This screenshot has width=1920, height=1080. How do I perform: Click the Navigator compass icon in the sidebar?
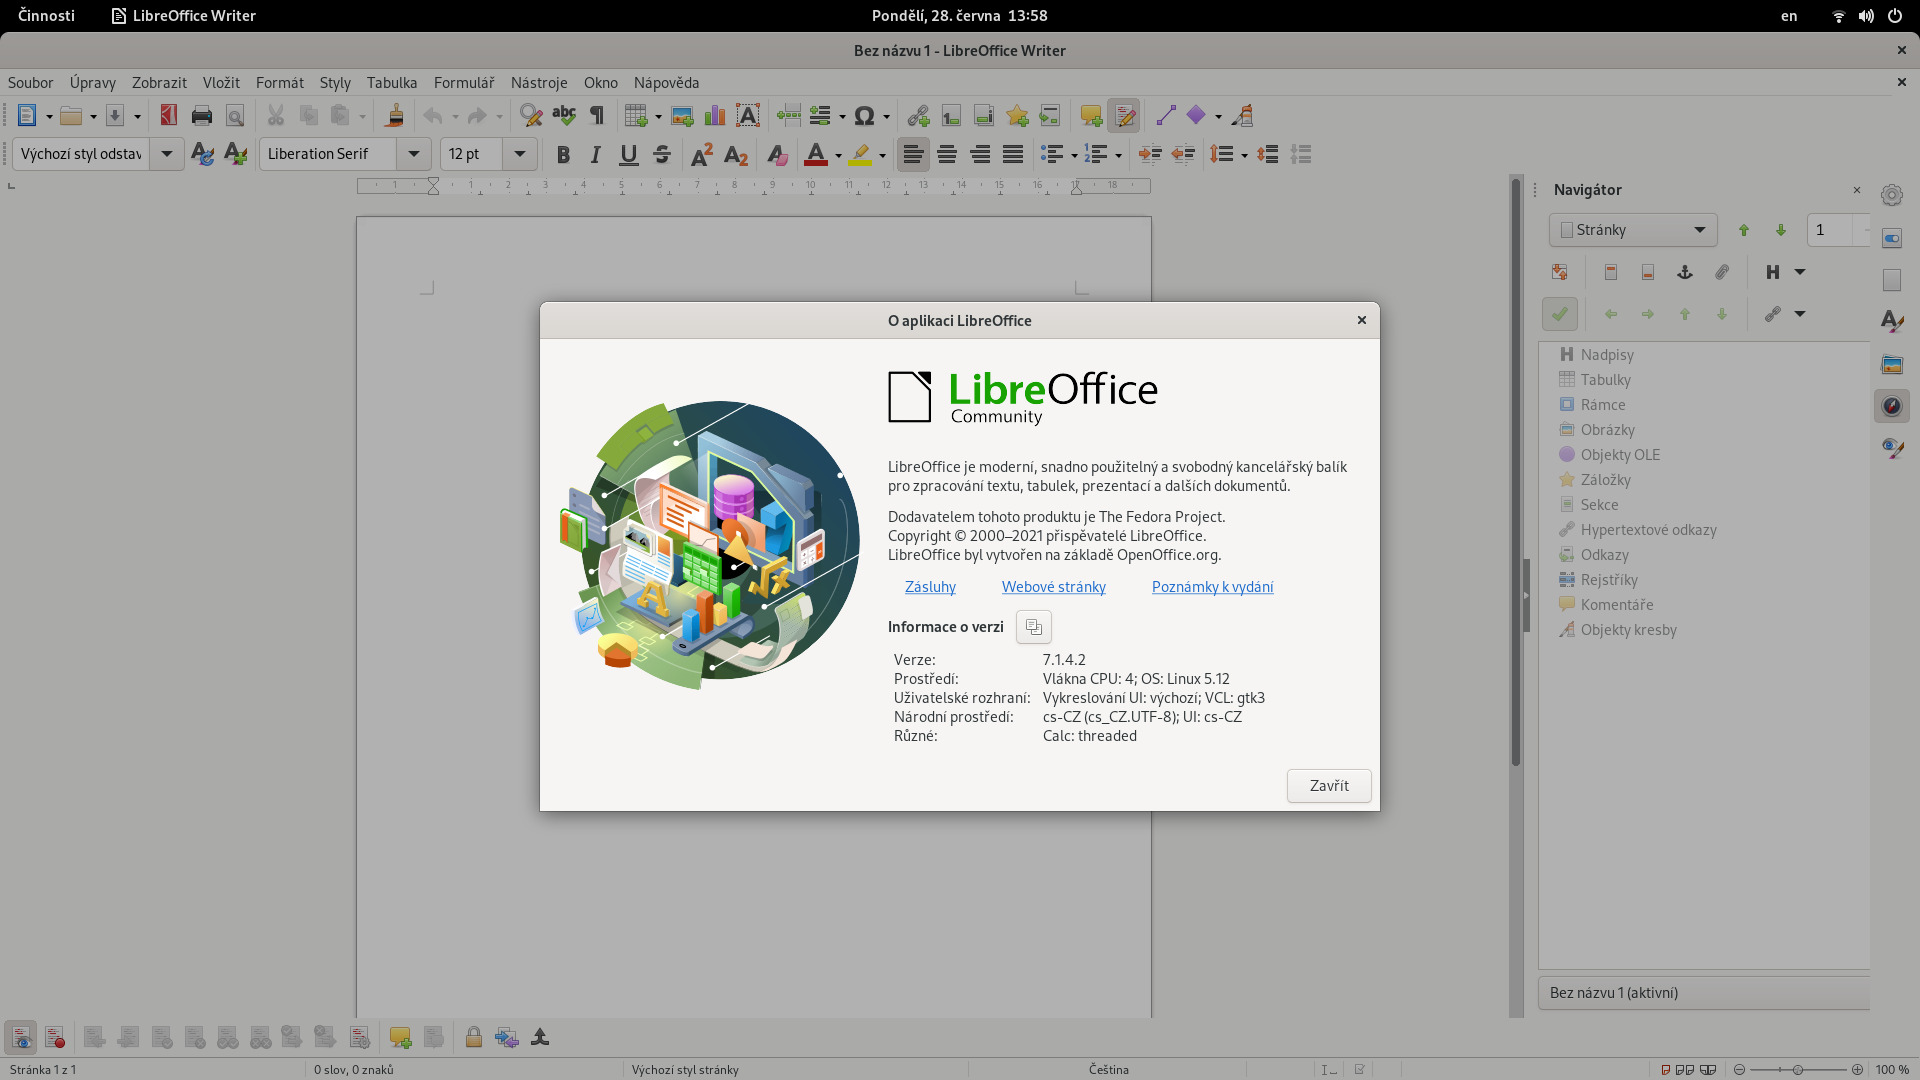[1891, 406]
